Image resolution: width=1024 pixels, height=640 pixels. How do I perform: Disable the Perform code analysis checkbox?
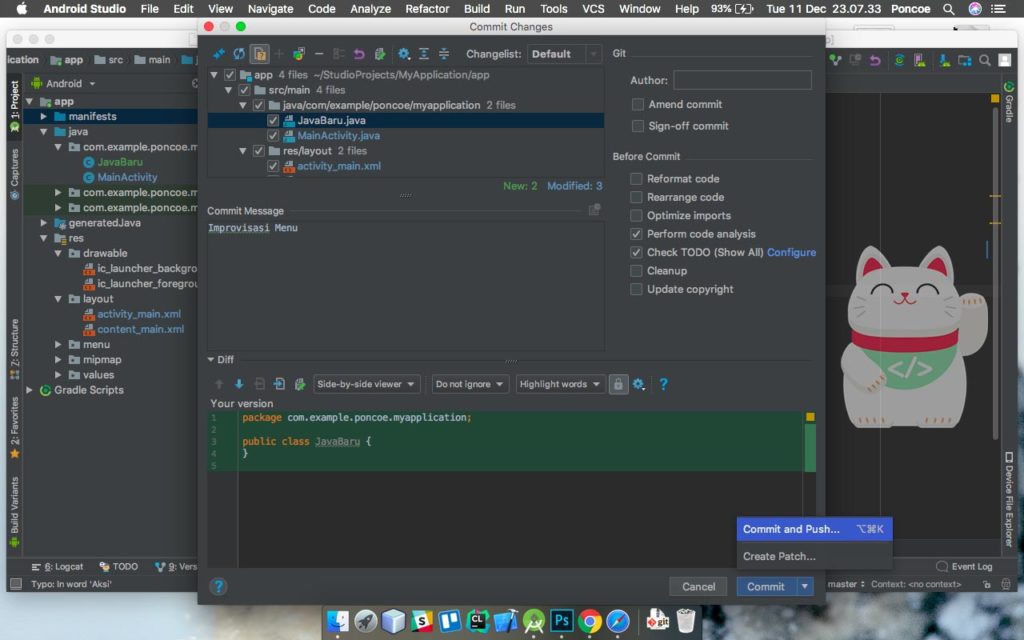pos(636,234)
